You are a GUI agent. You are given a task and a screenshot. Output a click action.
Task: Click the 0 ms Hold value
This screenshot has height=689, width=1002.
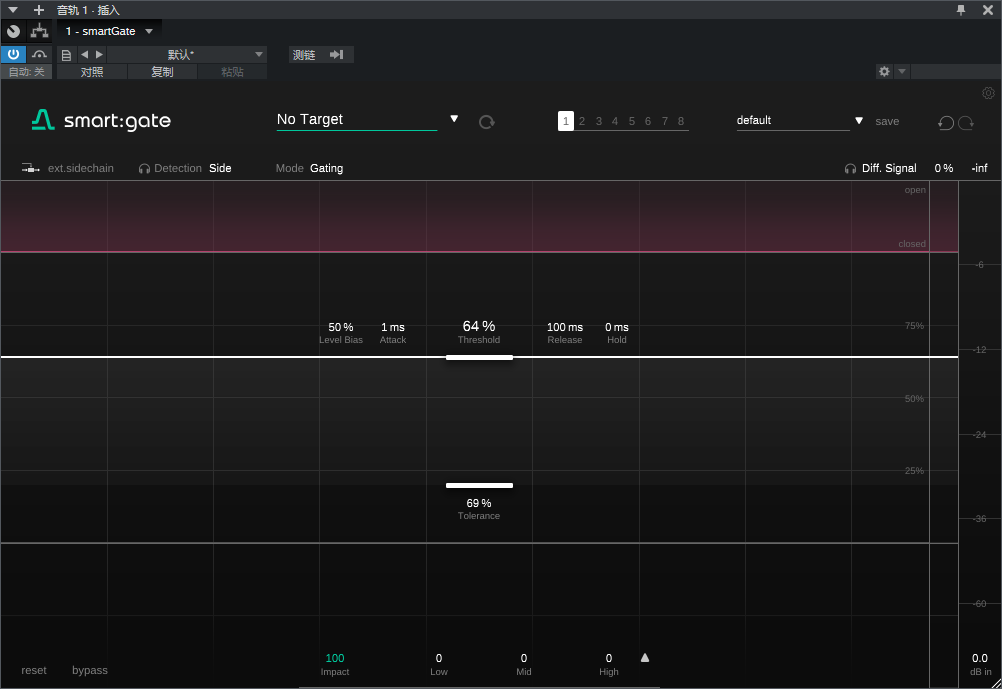[617, 327]
